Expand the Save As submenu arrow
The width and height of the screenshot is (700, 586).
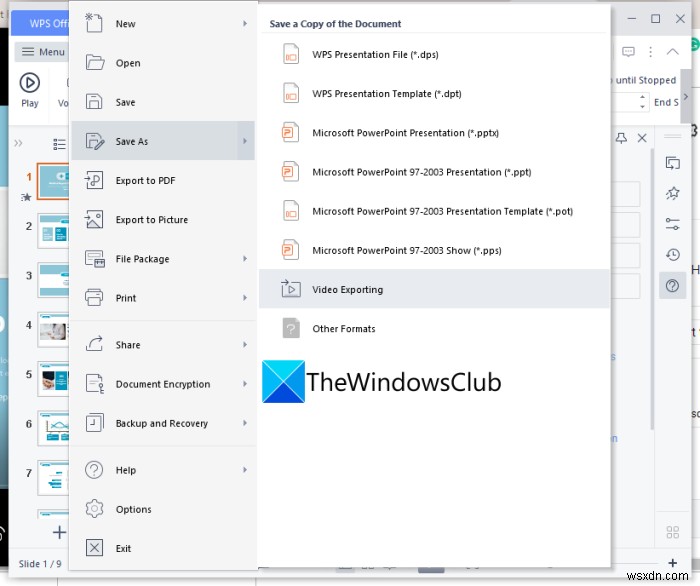click(245, 141)
